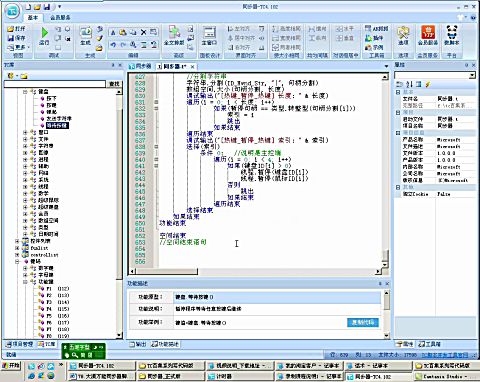The width and height of the screenshot is (480, 382).
Task: Switch to the 输出 output tab
Action: pyautogui.click(x=138, y=344)
